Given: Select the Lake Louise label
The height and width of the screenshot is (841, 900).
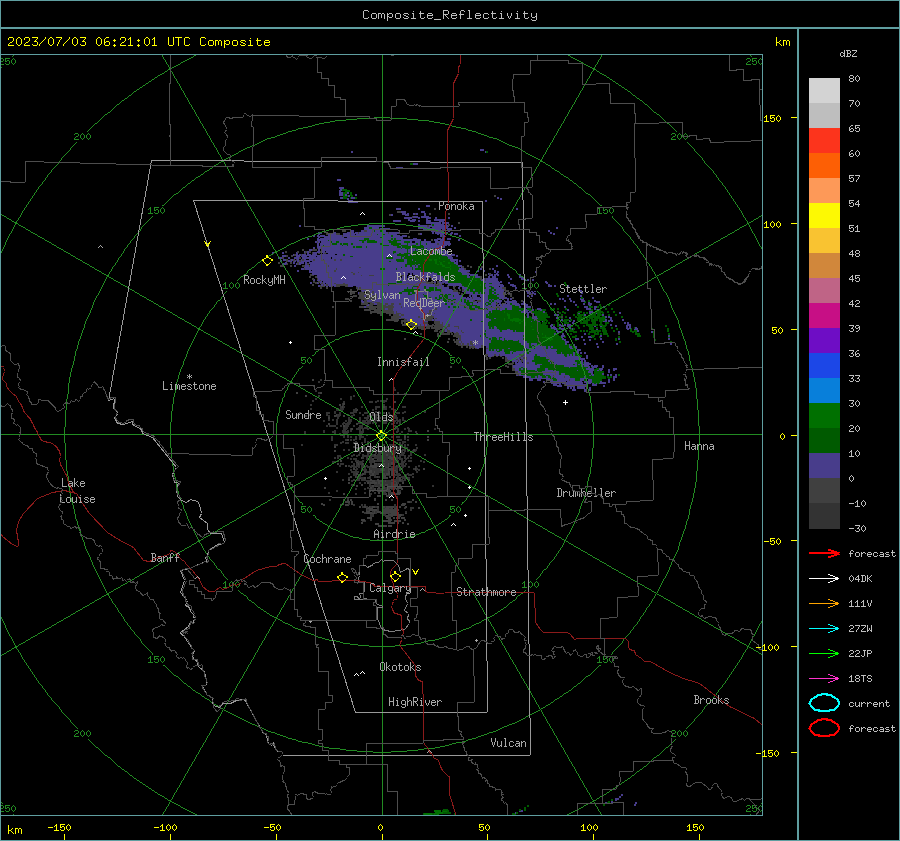Looking at the screenshot, I should click(x=77, y=491).
